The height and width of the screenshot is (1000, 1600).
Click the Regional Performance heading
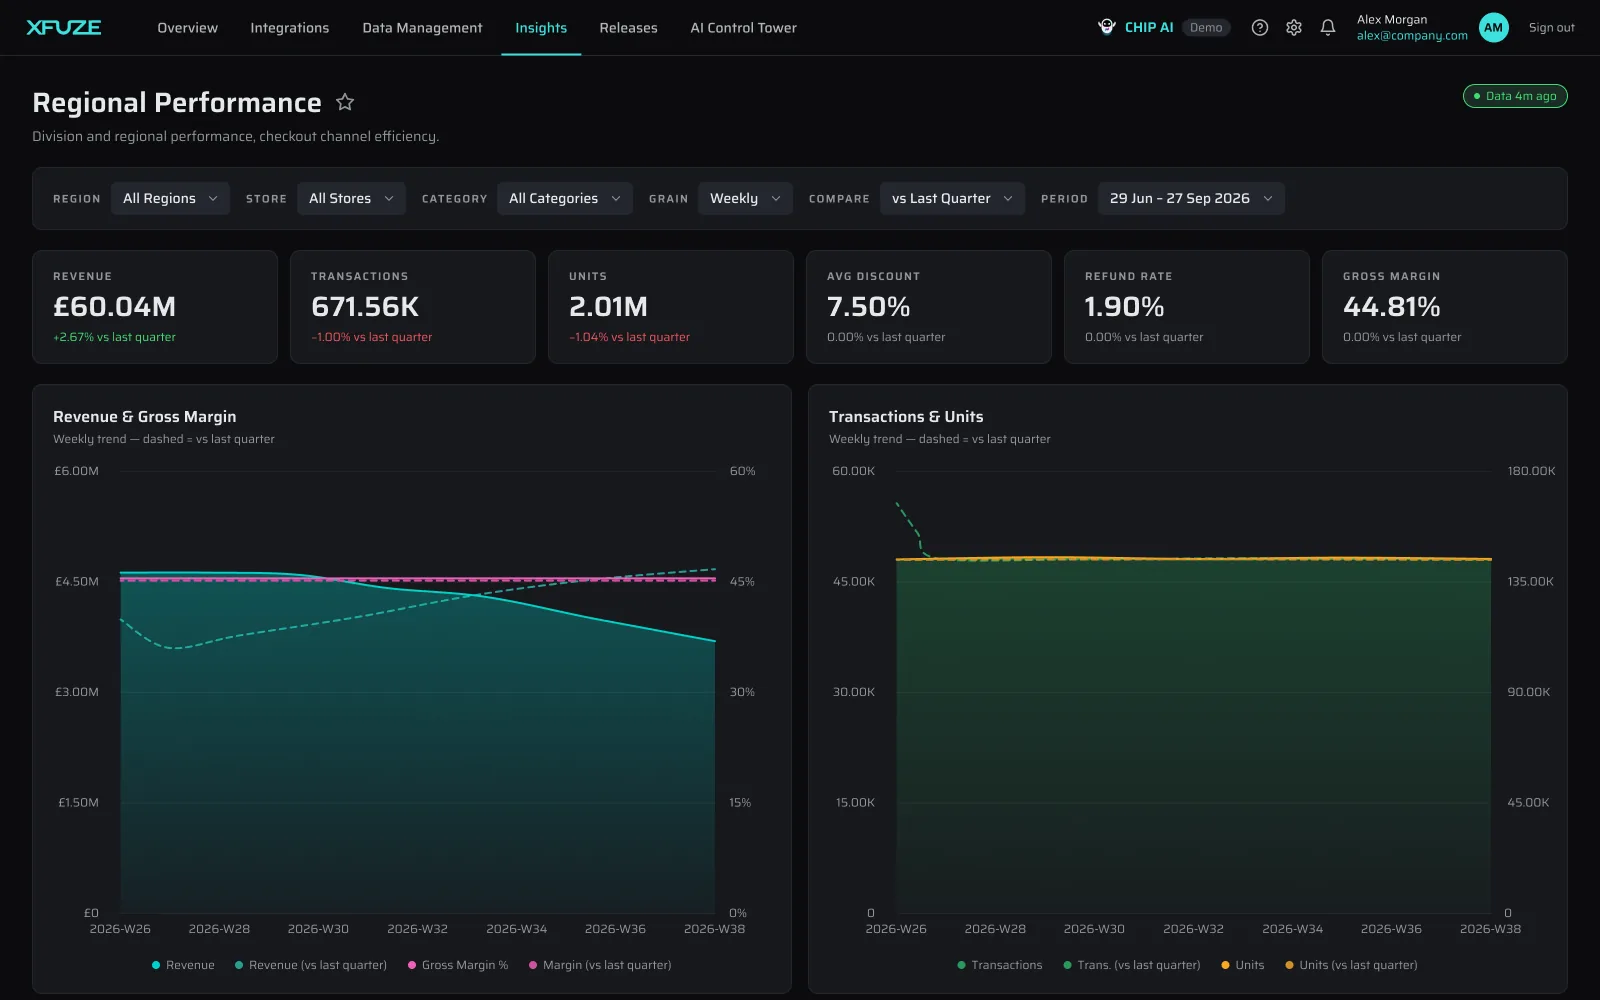177,102
